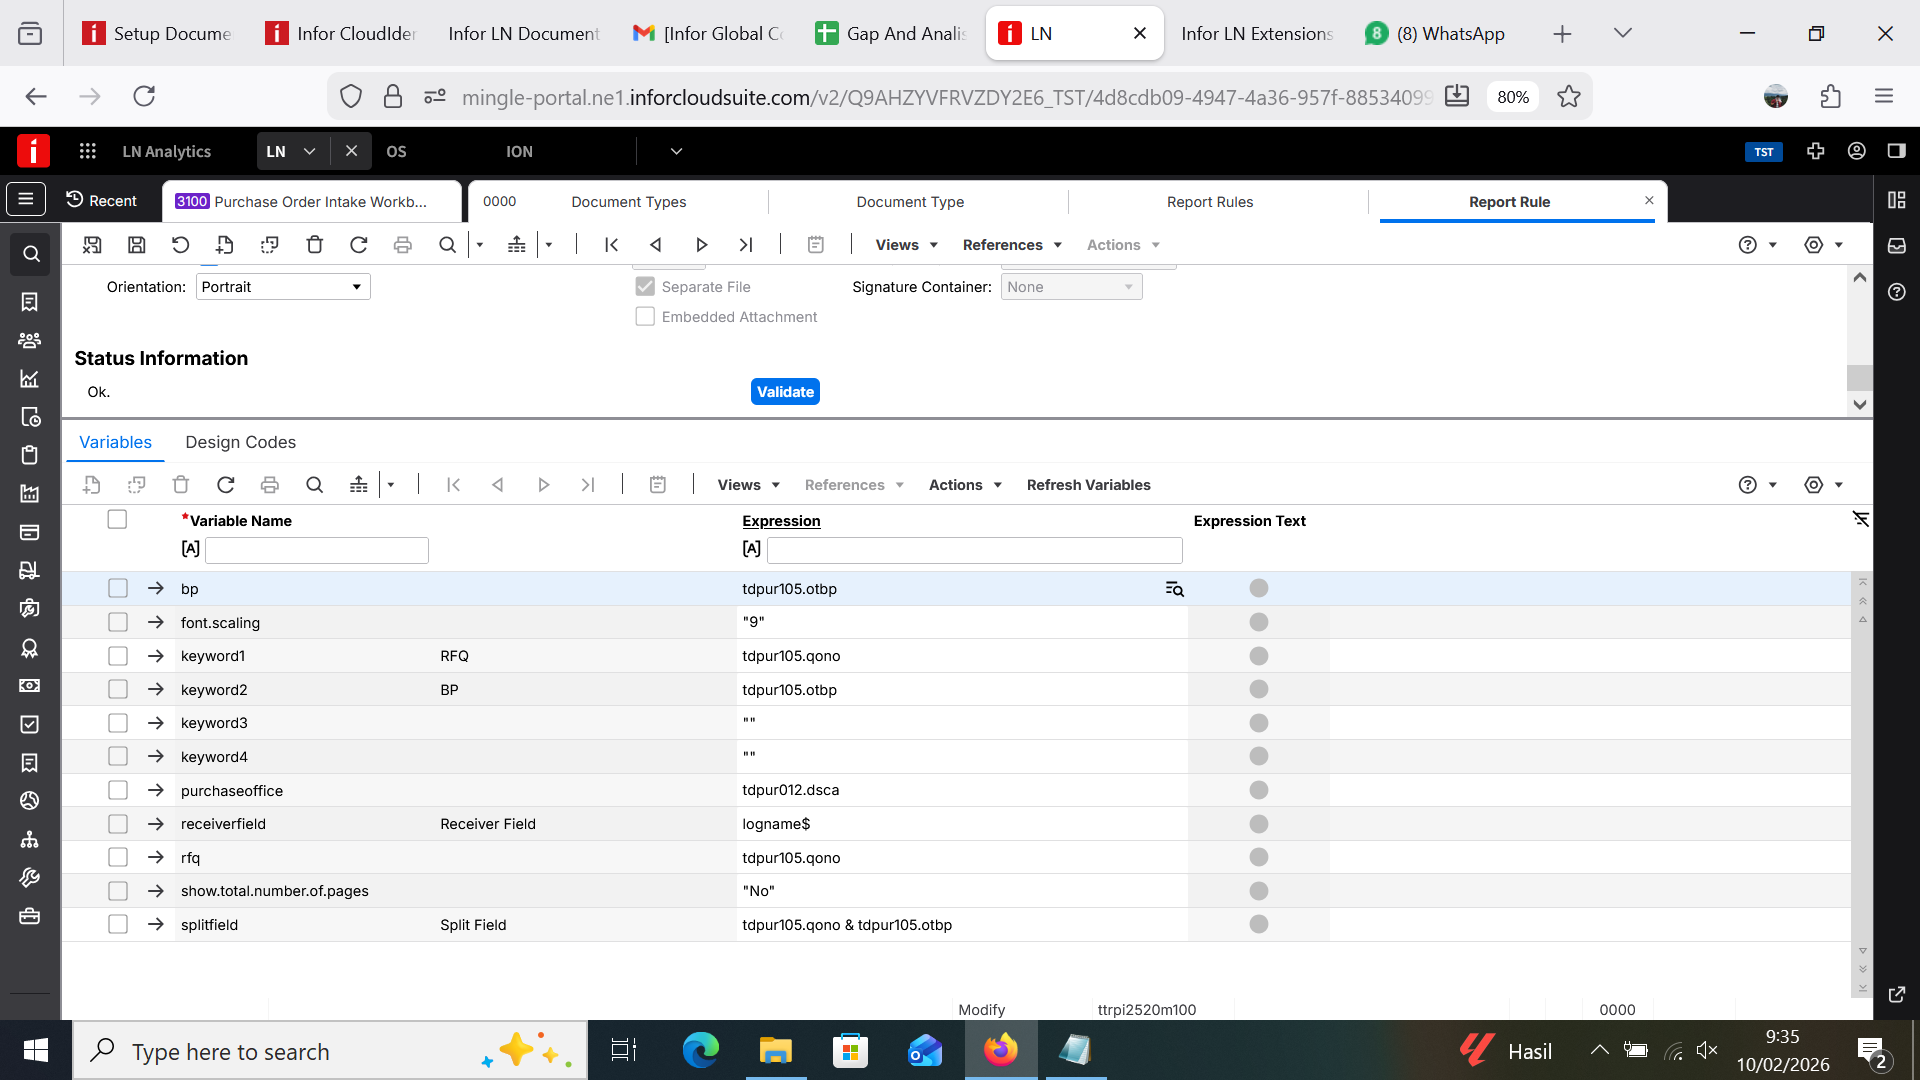Click the Print icon in the main toolbar

pos(403,245)
